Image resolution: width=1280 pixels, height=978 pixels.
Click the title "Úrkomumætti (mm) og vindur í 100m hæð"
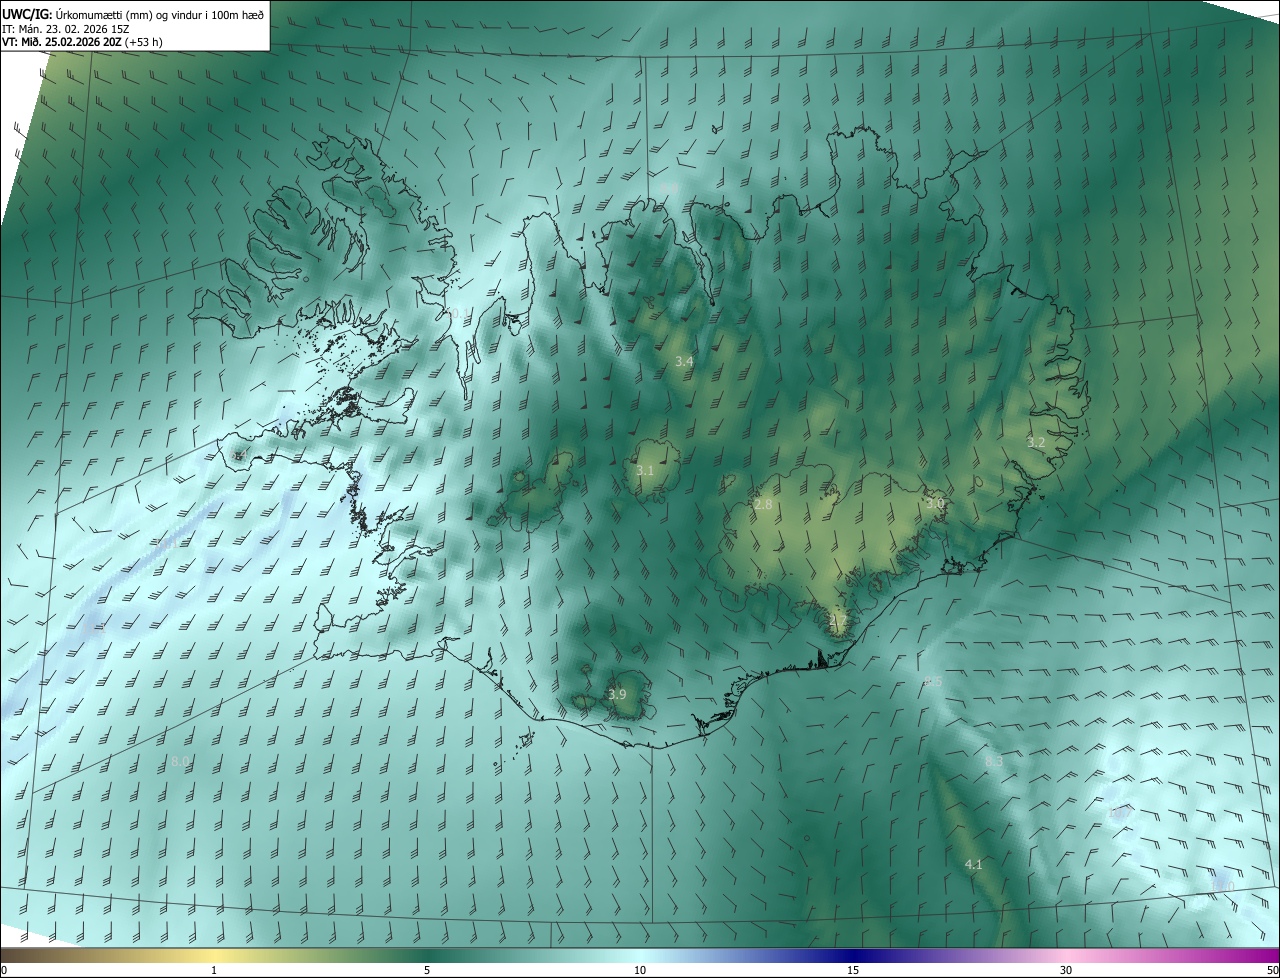coord(159,14)
